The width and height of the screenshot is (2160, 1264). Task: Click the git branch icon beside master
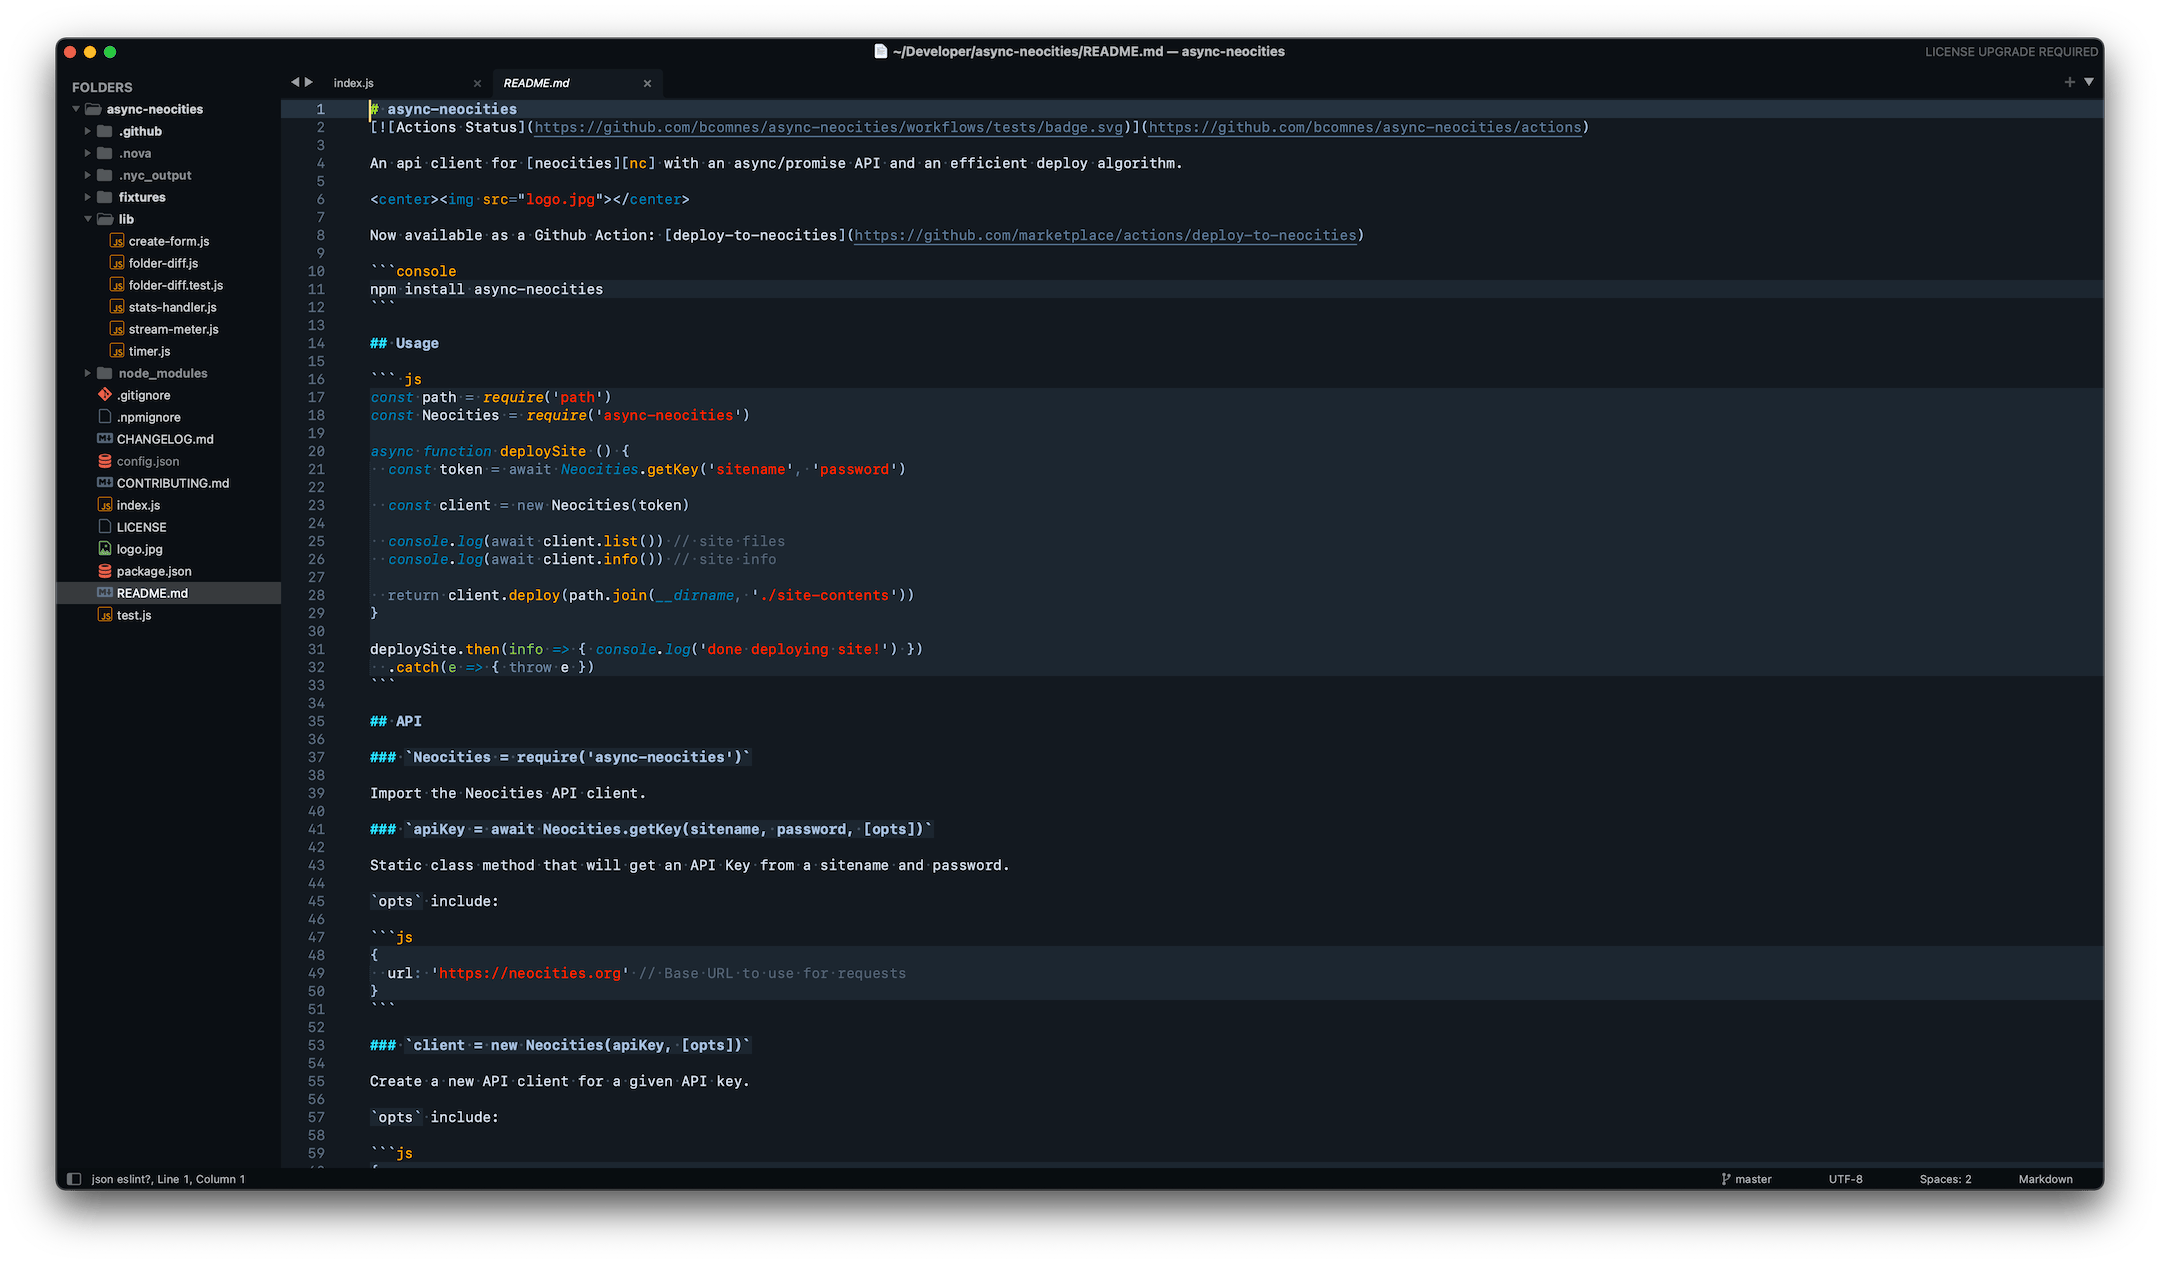1726,1179
